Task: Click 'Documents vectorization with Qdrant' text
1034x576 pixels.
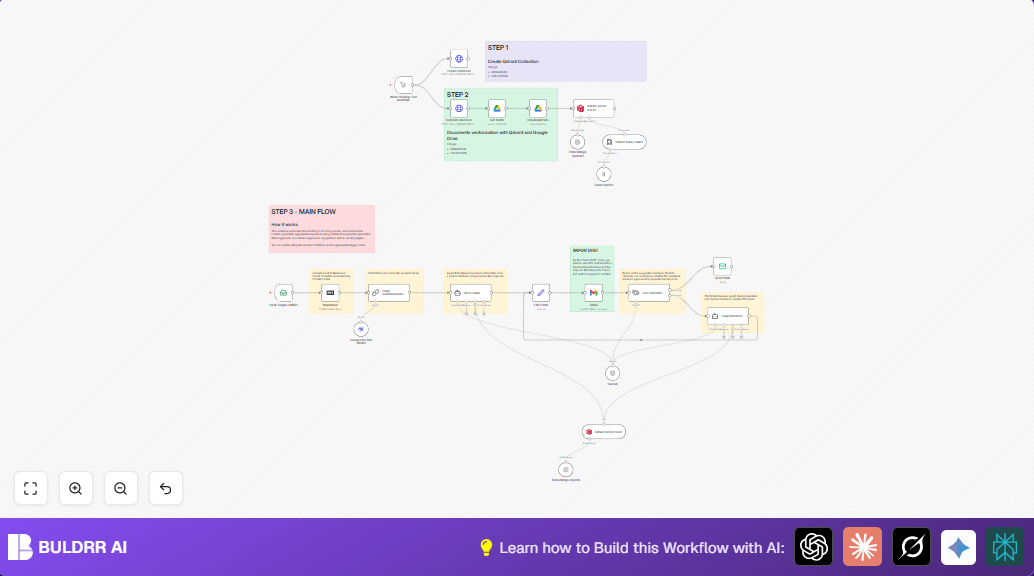Action: coord(497,135)
